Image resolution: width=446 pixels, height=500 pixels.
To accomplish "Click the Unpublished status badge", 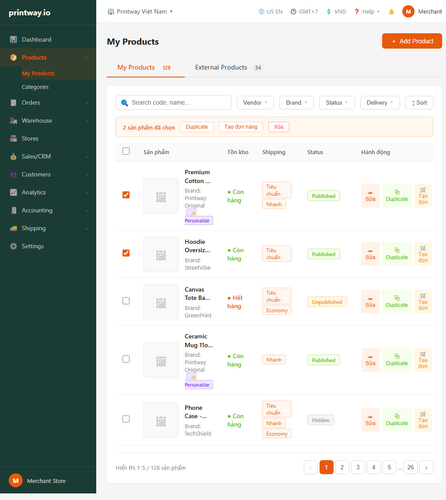I will (327, 302).
